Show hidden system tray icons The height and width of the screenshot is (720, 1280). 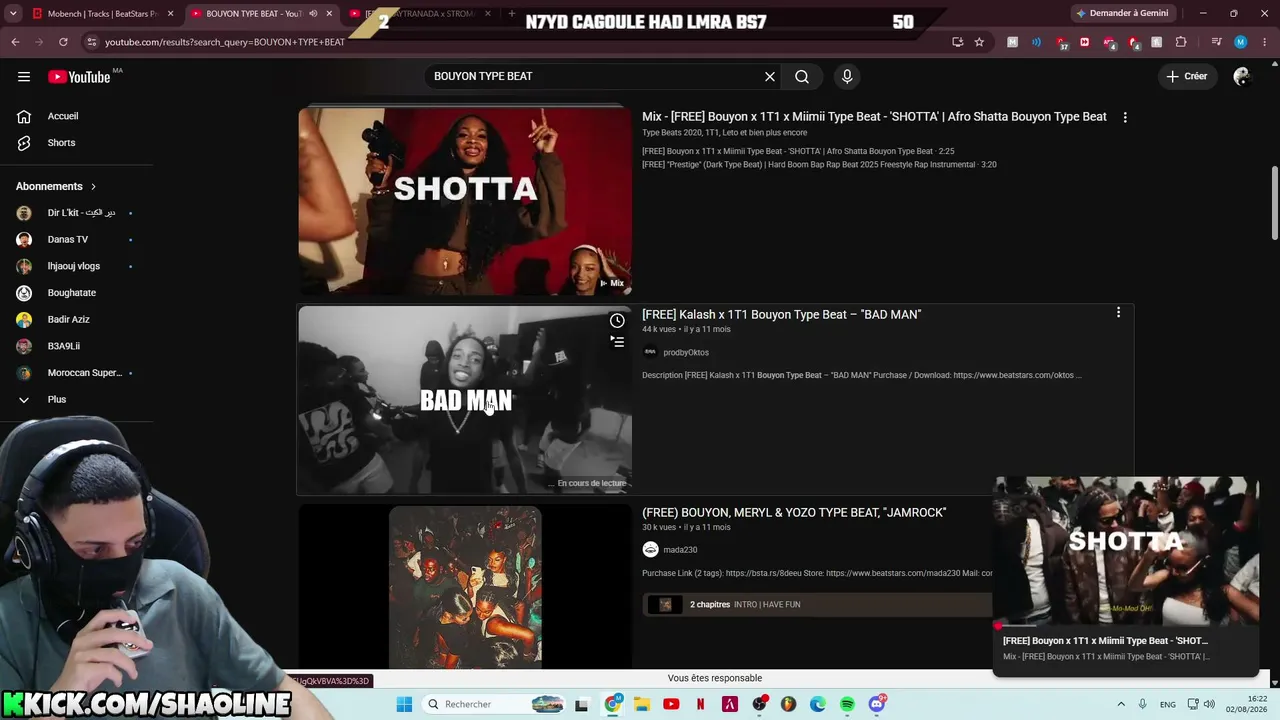click(1121, 705)
